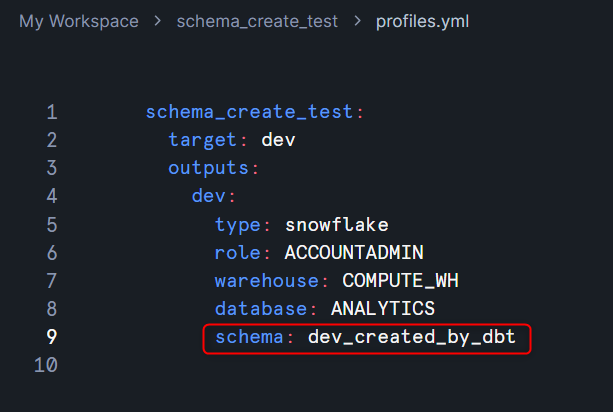Screen dimensions: 613x412
Task: Click the empty line number 10
Action: (47, 365)
